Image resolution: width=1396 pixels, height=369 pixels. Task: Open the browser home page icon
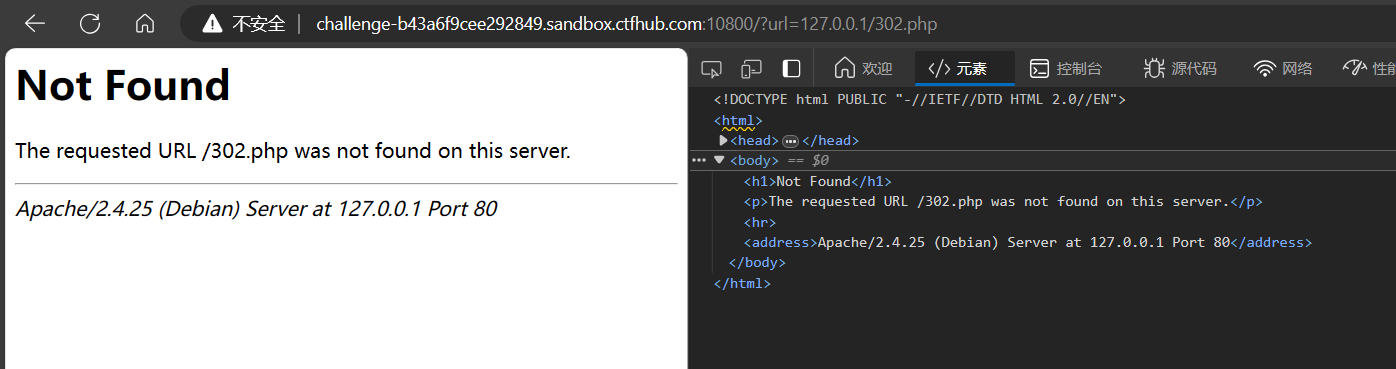point(145,23)
